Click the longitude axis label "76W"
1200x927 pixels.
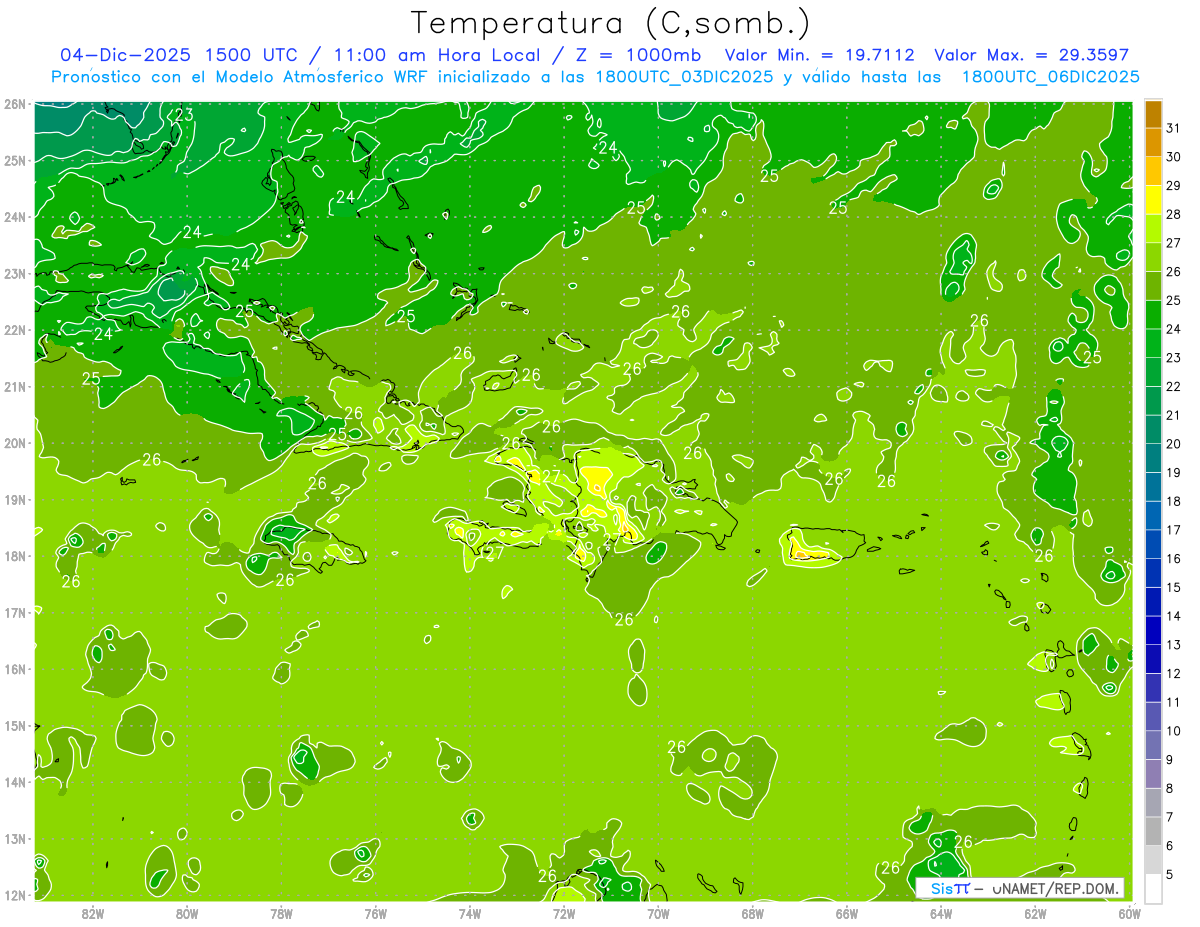375,913
